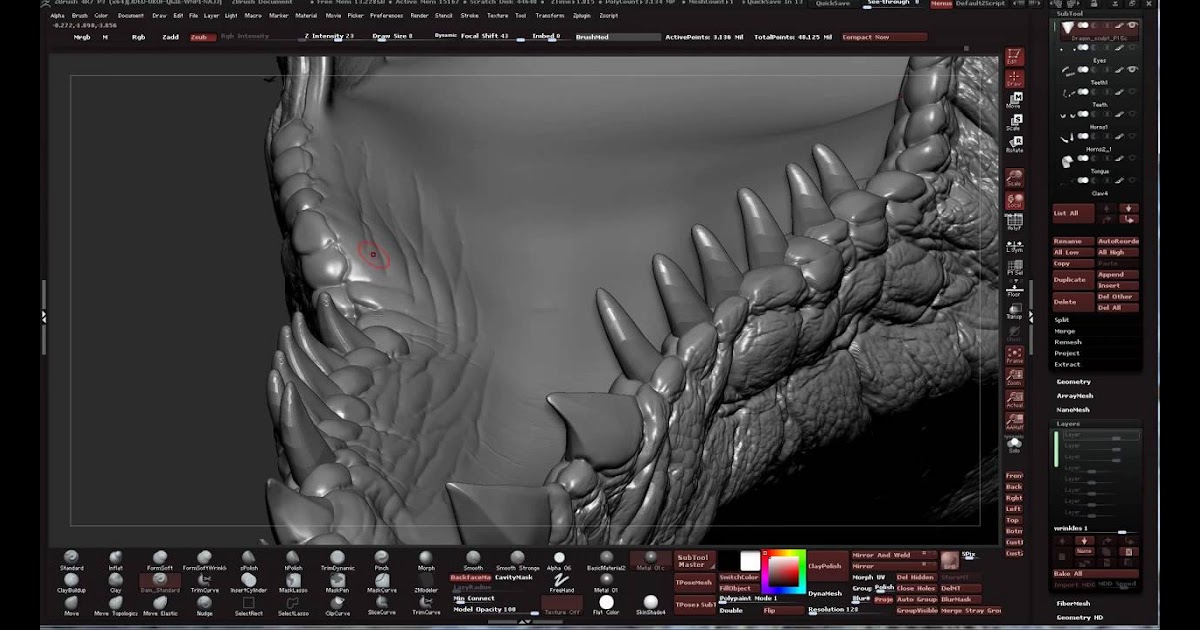Click the ClayPolish button
Image resolution: width=1200 pixels, height=630 pixels.
[x=829, y=566]
